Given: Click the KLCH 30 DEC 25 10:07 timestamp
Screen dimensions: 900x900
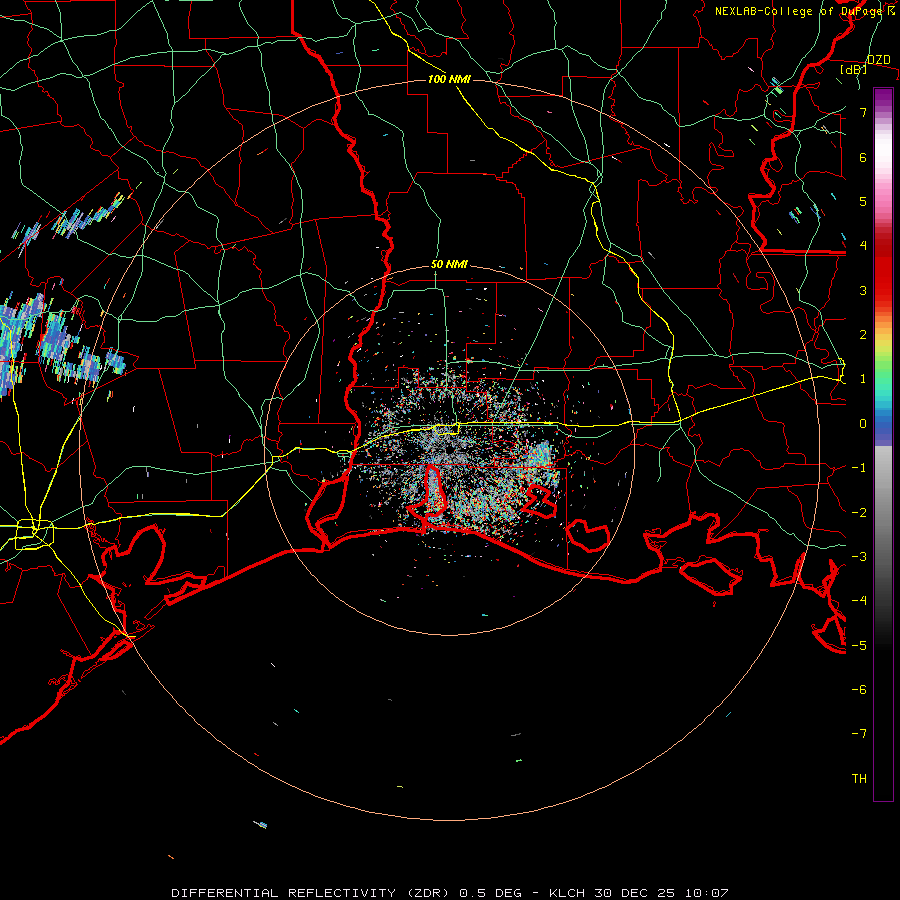Looking at the screenshot, I should point(639,893).
